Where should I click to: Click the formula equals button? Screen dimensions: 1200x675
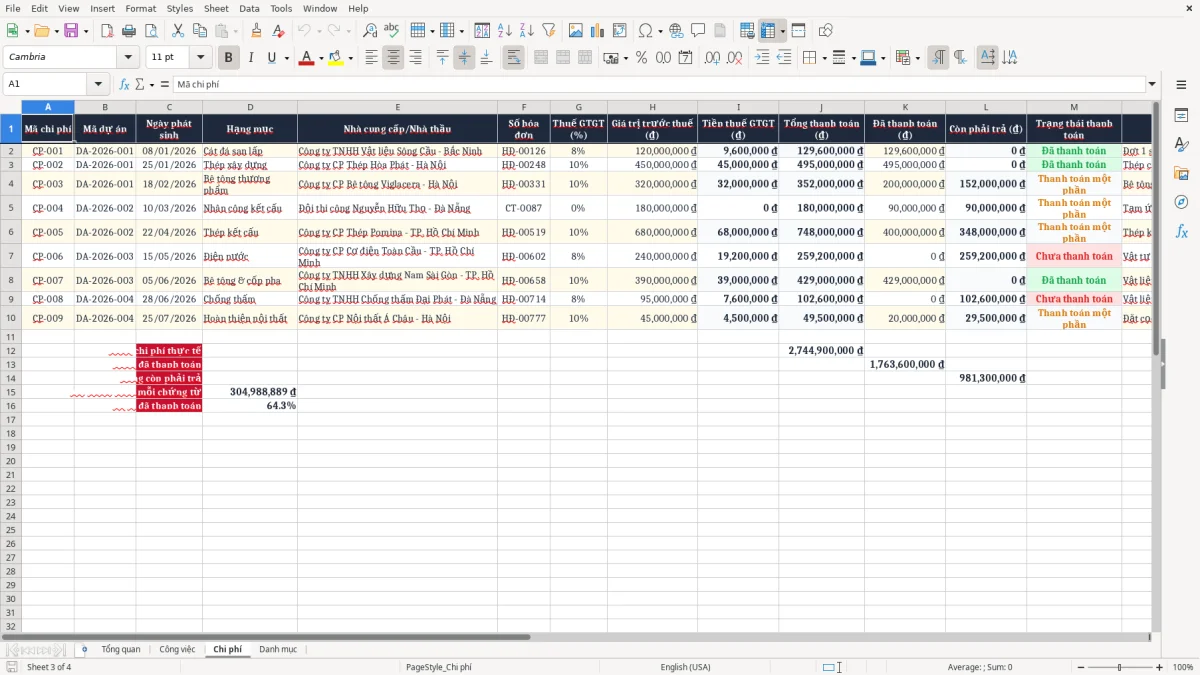164,84
